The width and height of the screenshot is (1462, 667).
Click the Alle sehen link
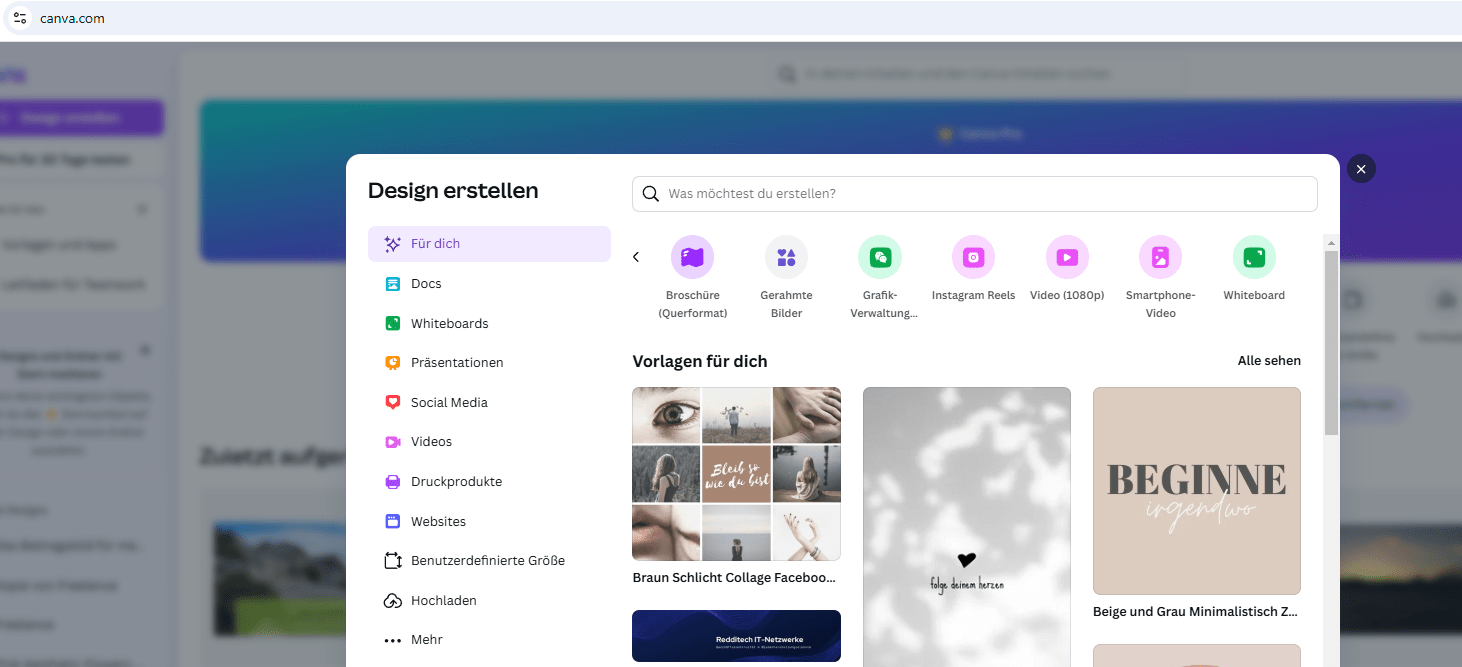point(1269,361)
